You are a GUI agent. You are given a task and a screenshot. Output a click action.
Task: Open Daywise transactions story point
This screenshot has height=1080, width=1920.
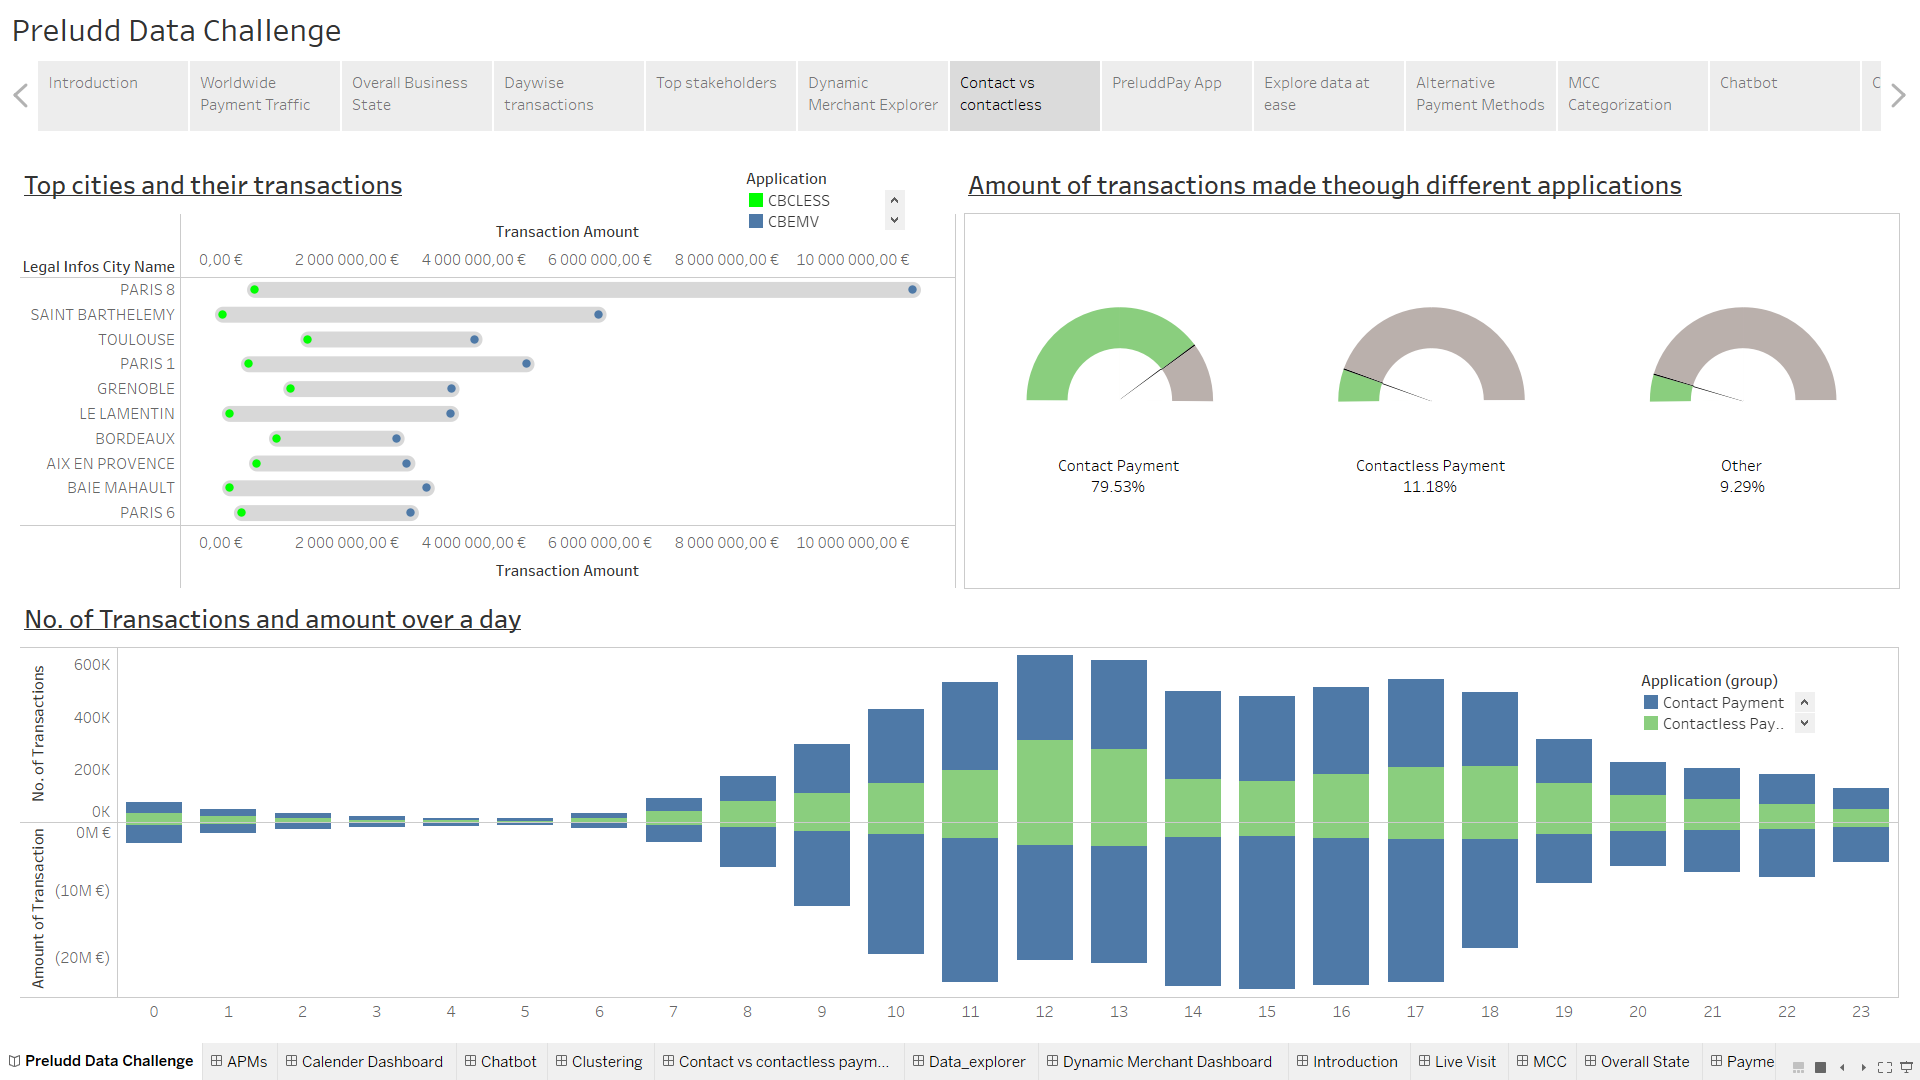(x=568, y=96)
